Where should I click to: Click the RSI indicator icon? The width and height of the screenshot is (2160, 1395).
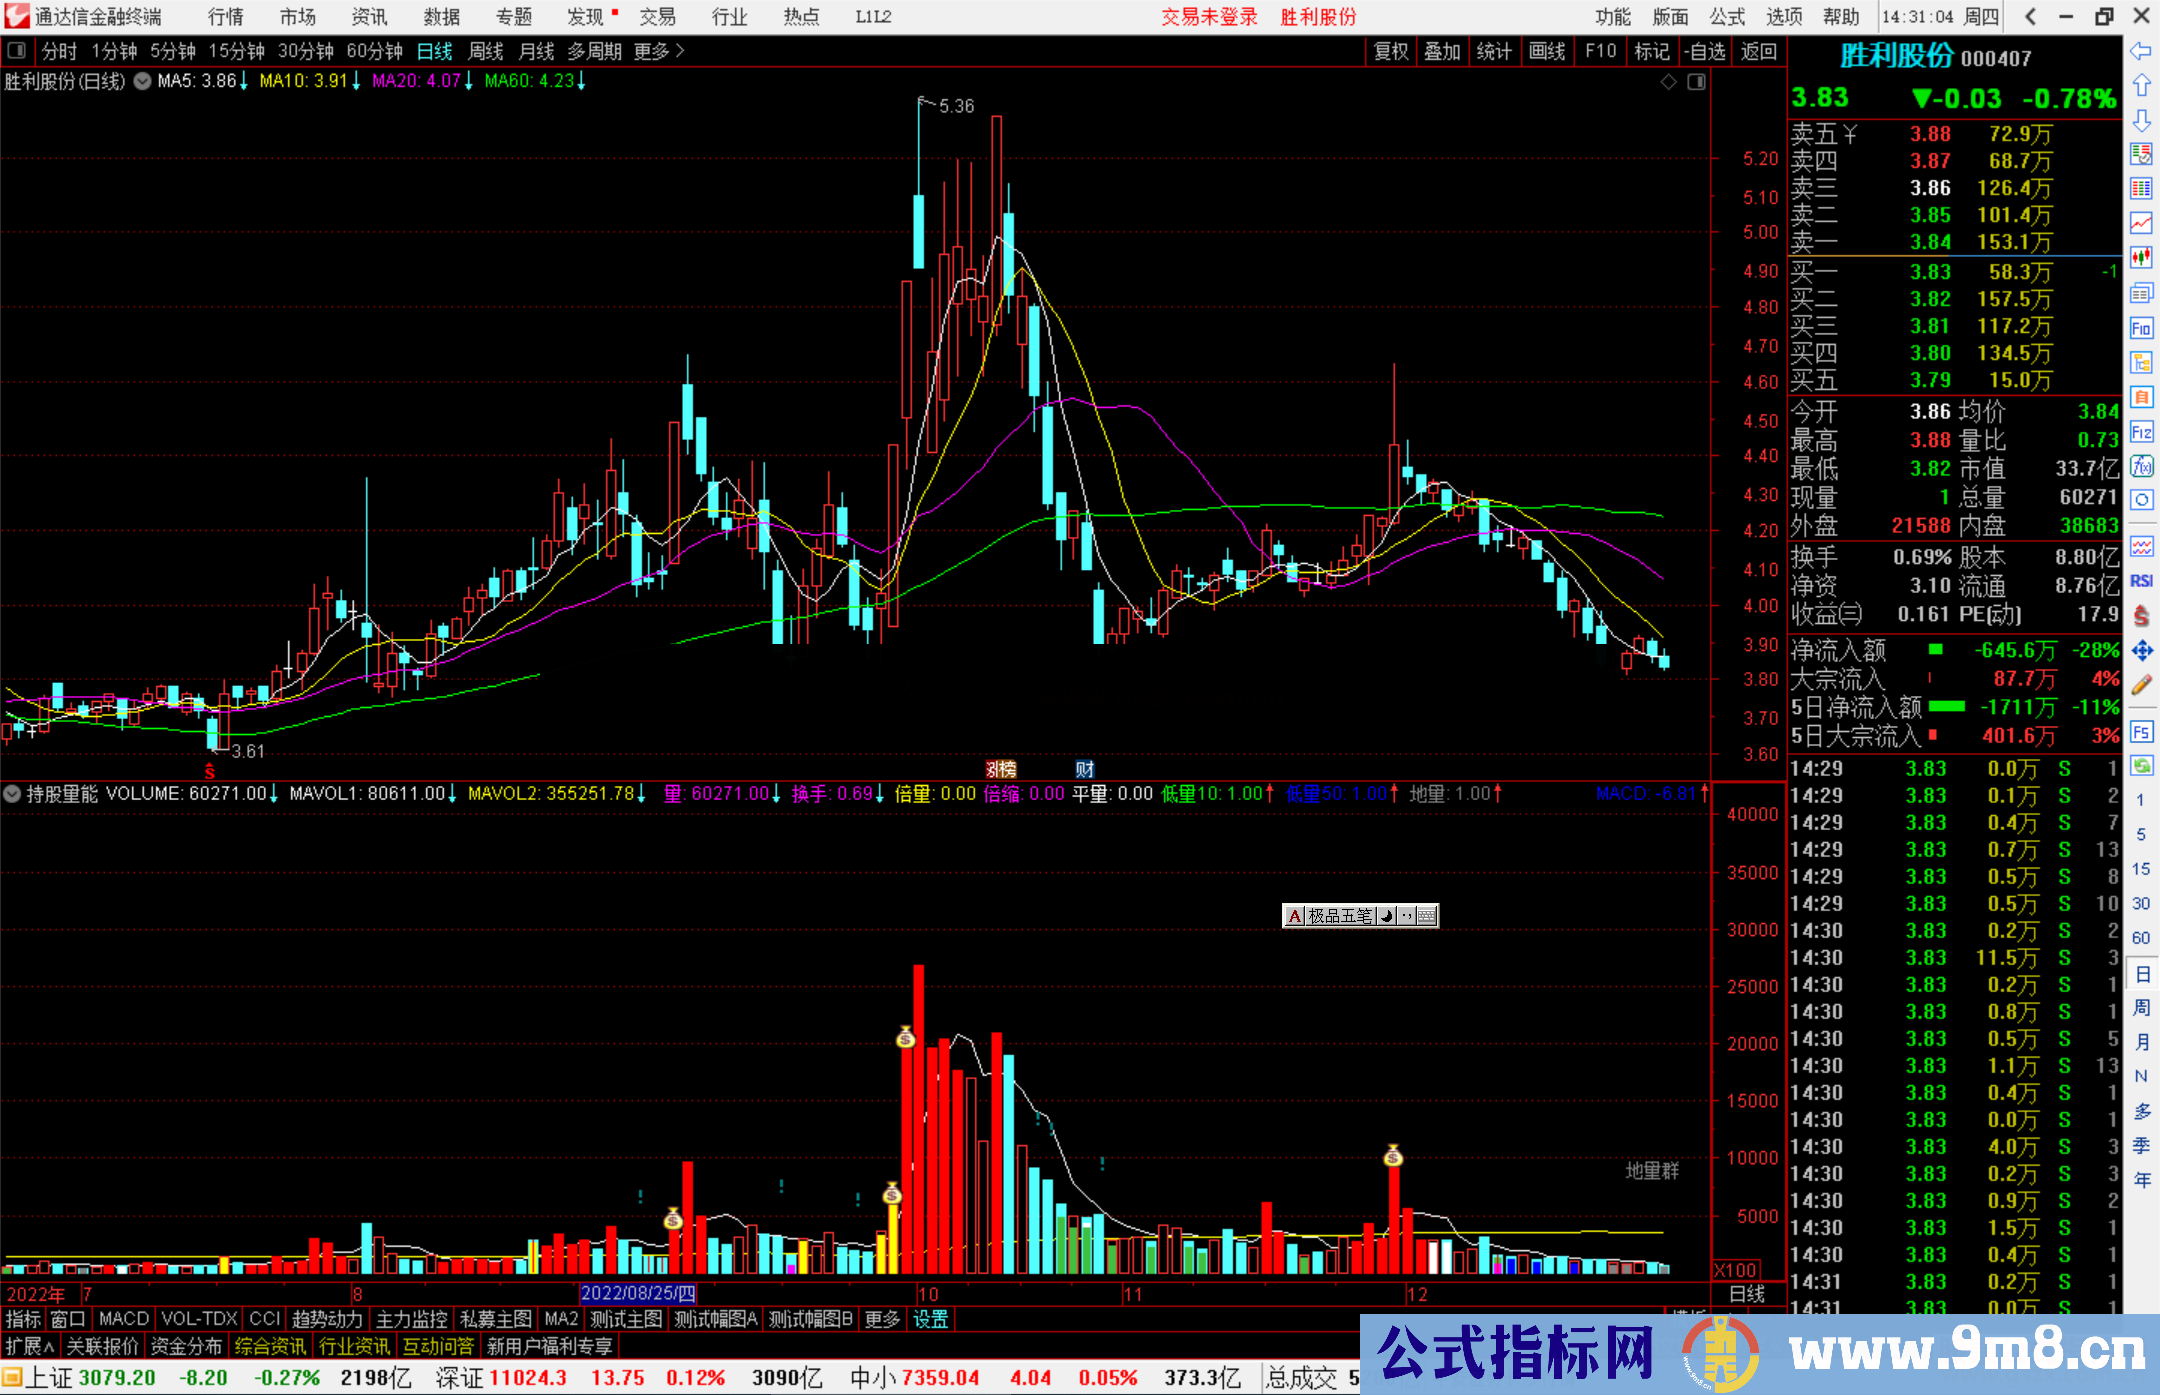tap(2141, 581)
